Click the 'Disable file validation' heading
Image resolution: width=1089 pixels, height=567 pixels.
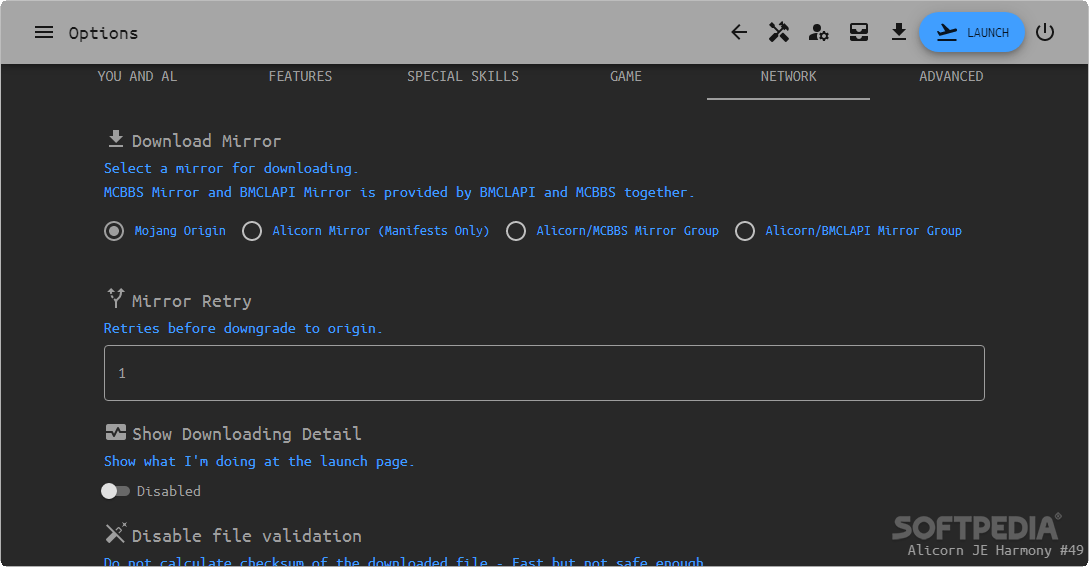tap(247, 536)
